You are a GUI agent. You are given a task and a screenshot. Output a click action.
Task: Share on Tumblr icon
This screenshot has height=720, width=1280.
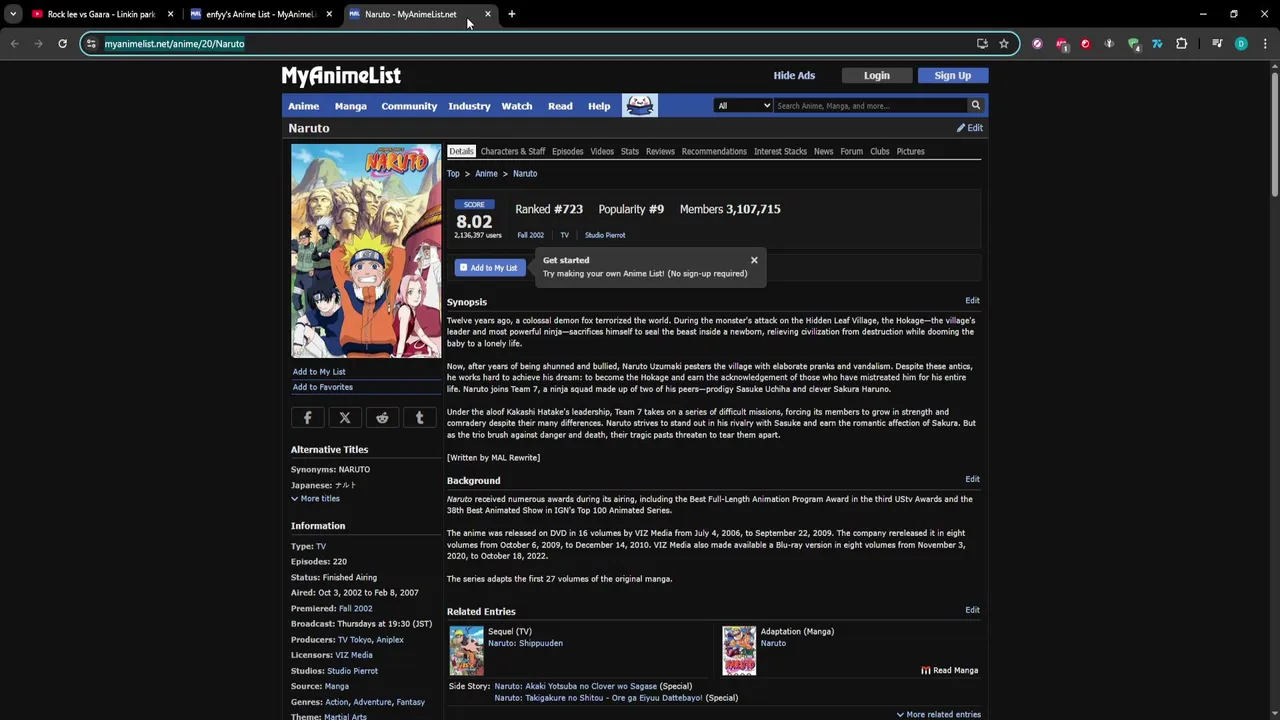420,418
